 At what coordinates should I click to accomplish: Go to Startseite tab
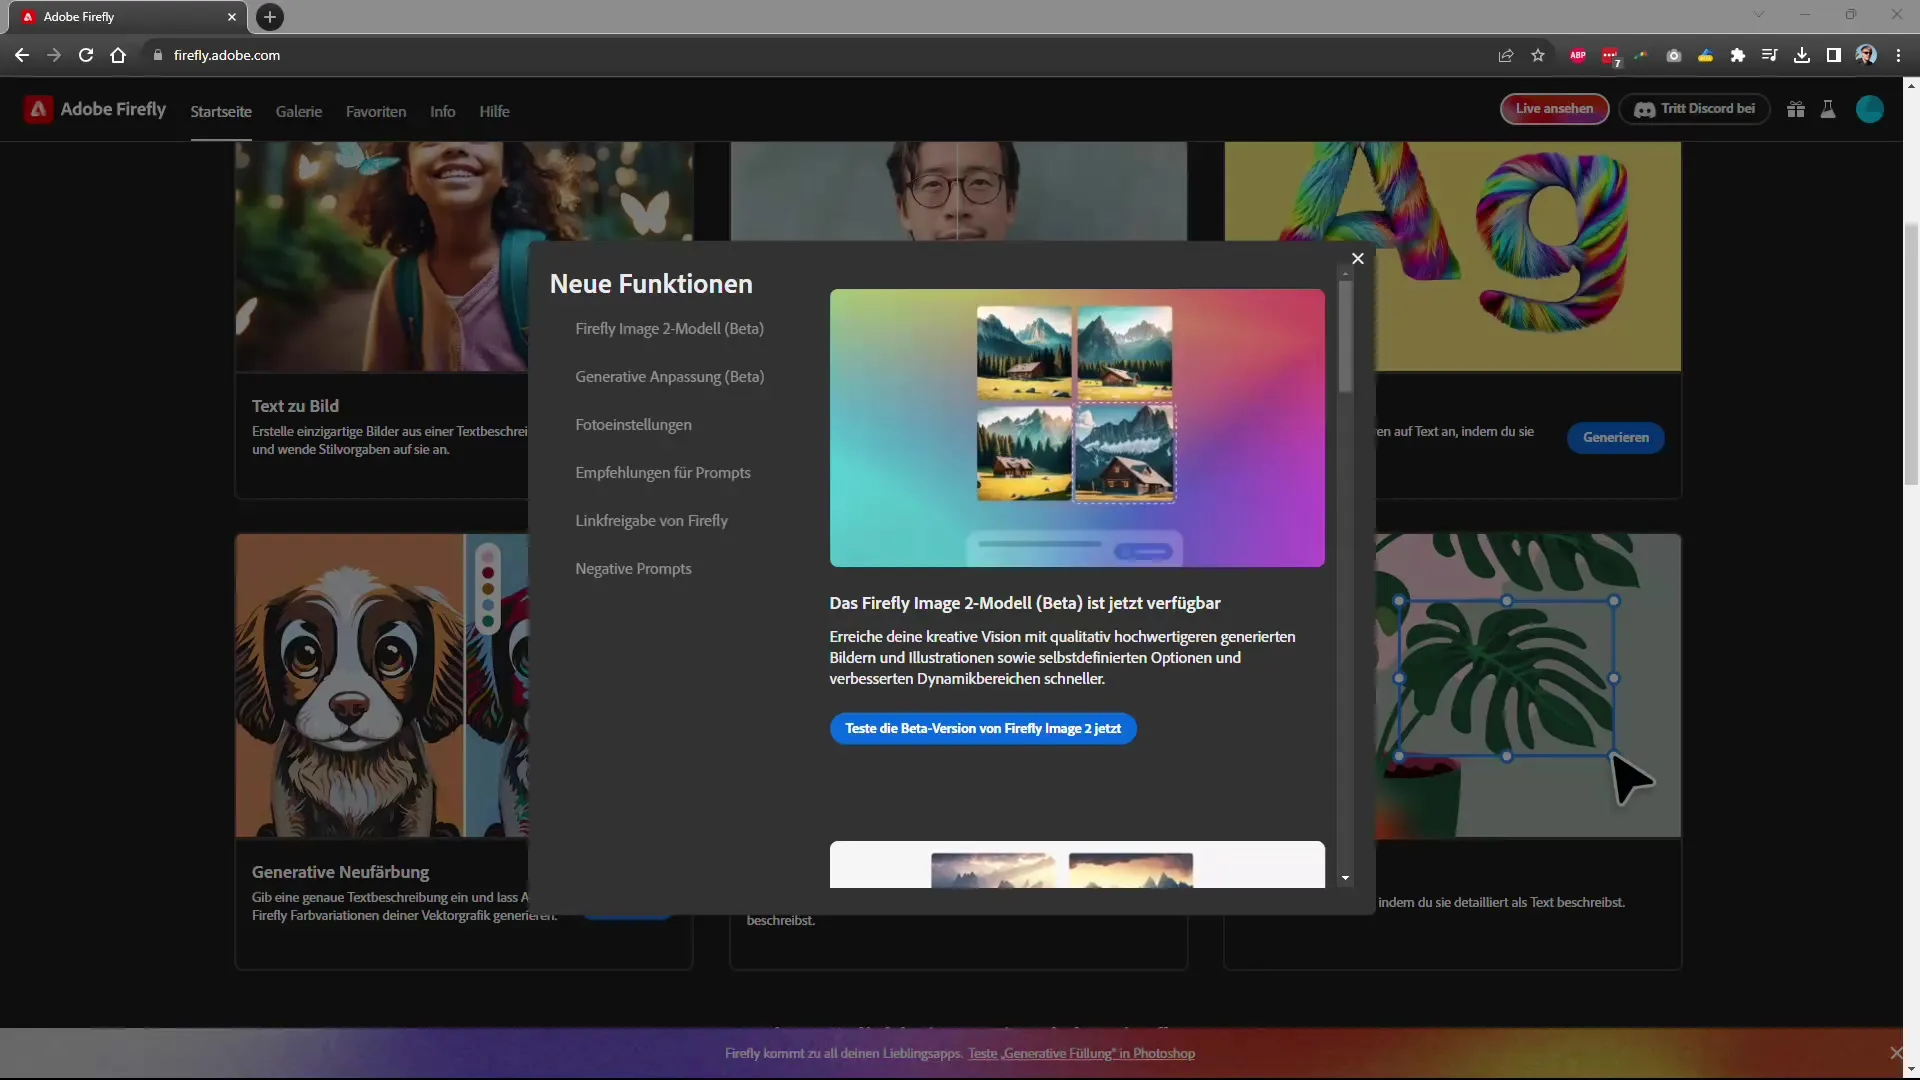pyautogui.click(x=221, y=112)
